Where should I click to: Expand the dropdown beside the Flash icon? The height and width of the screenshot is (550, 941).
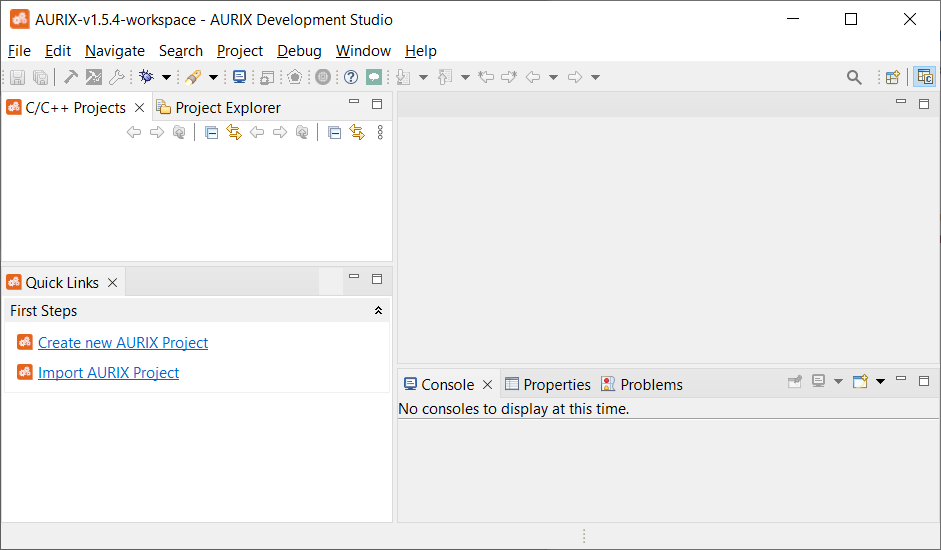213,77
